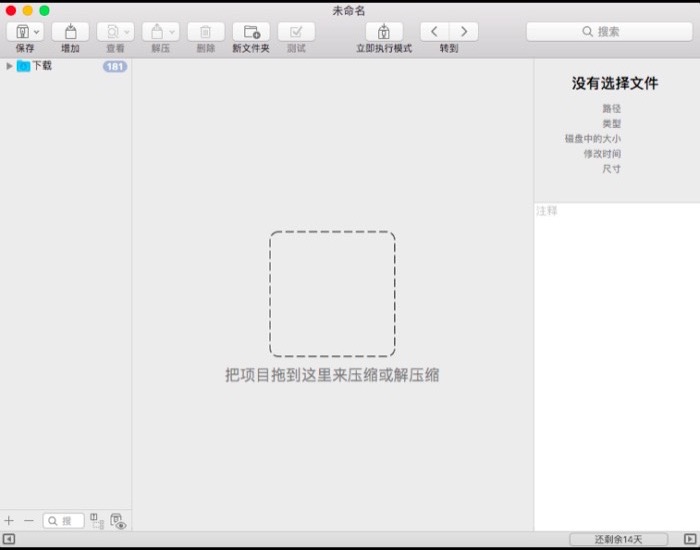The width and height of the screenshot is (700, 550).
Task: Go forward with the right arrow
Action: pyautogui.click(x=463, y=32)
